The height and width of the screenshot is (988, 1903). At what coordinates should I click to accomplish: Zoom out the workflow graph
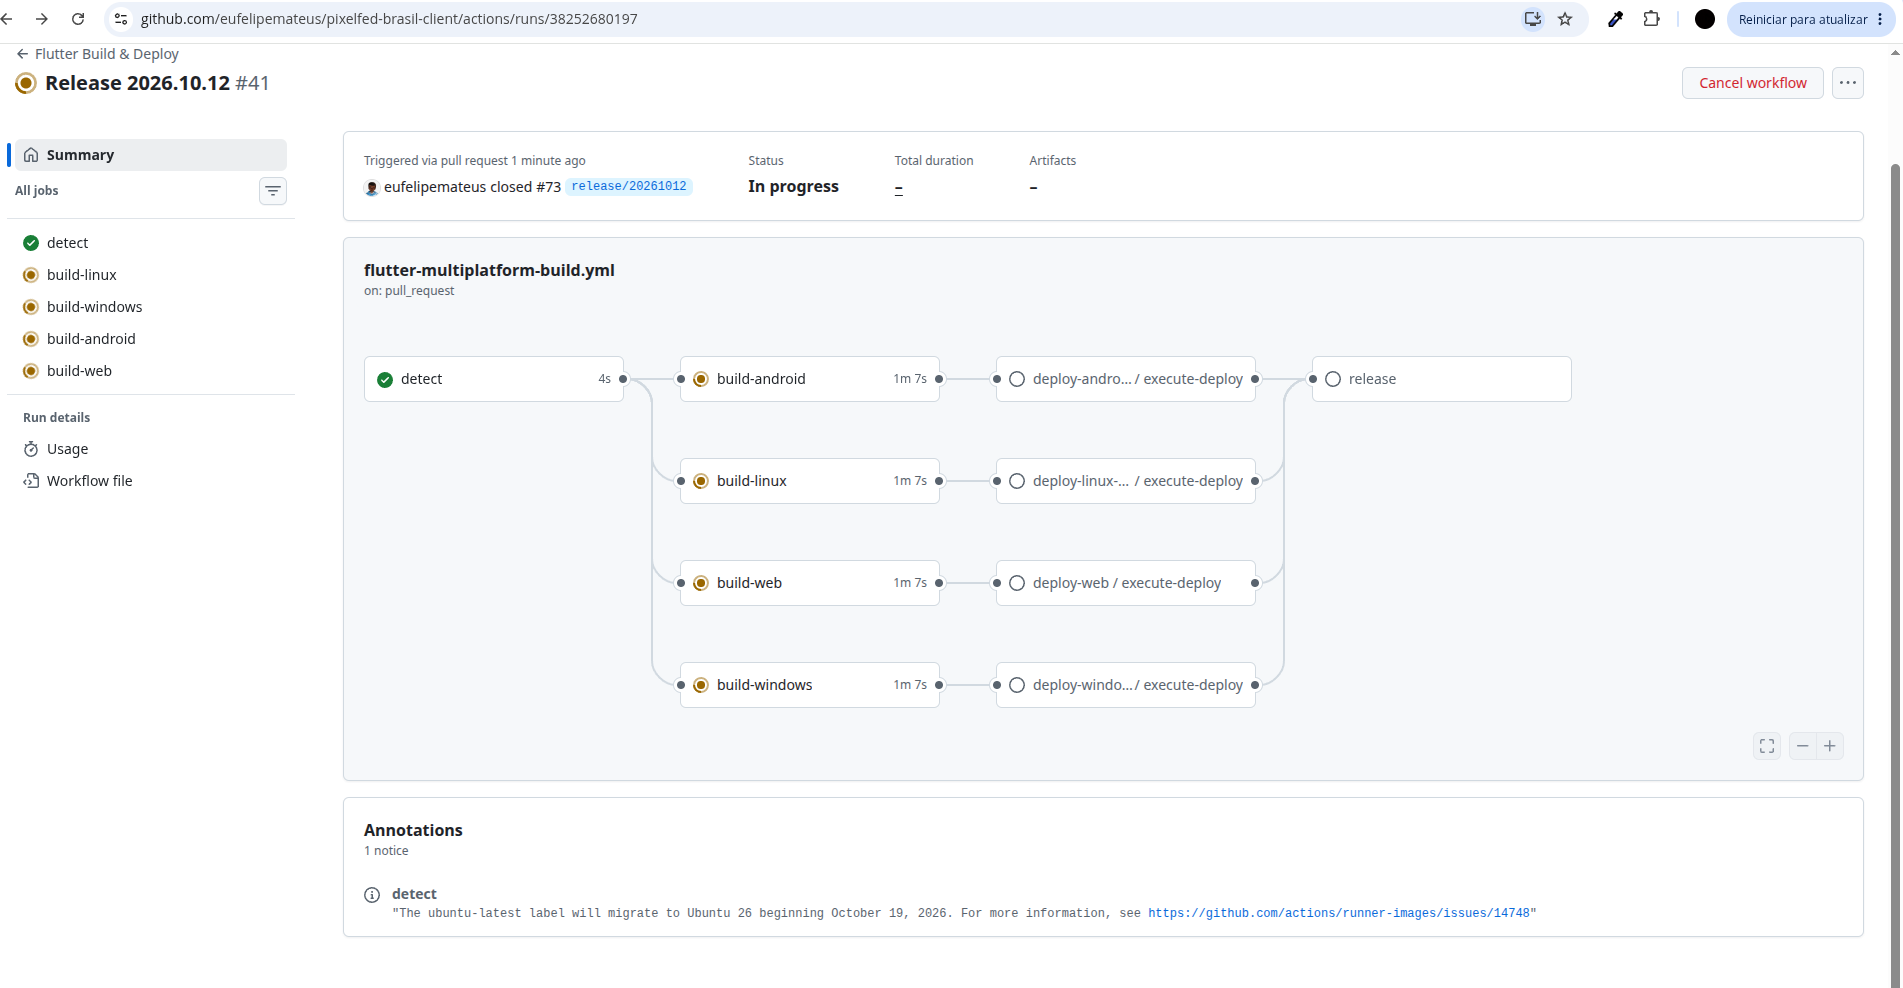1802,746
